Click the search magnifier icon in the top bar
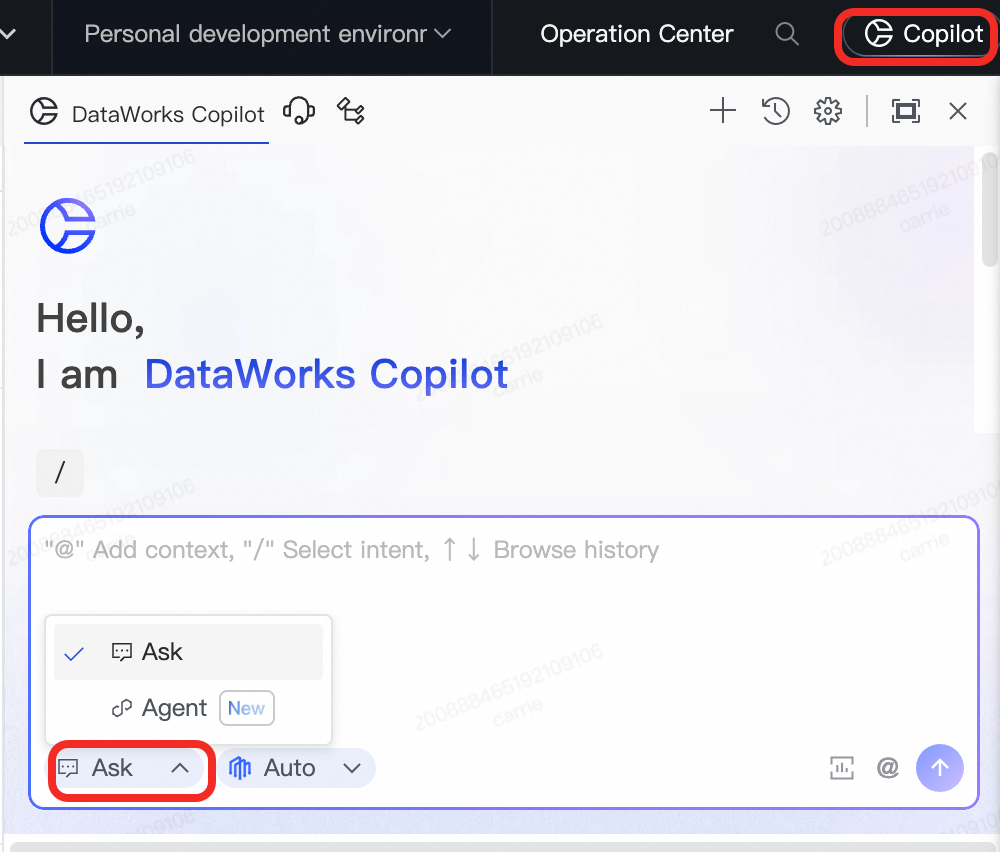 [786, 34]
